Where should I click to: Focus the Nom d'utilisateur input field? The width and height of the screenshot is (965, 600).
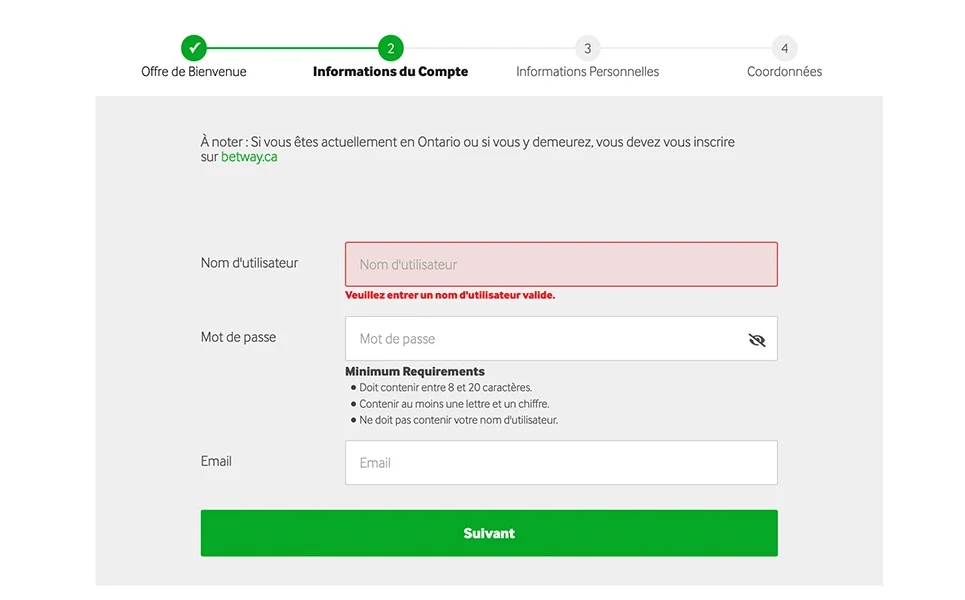561,265
